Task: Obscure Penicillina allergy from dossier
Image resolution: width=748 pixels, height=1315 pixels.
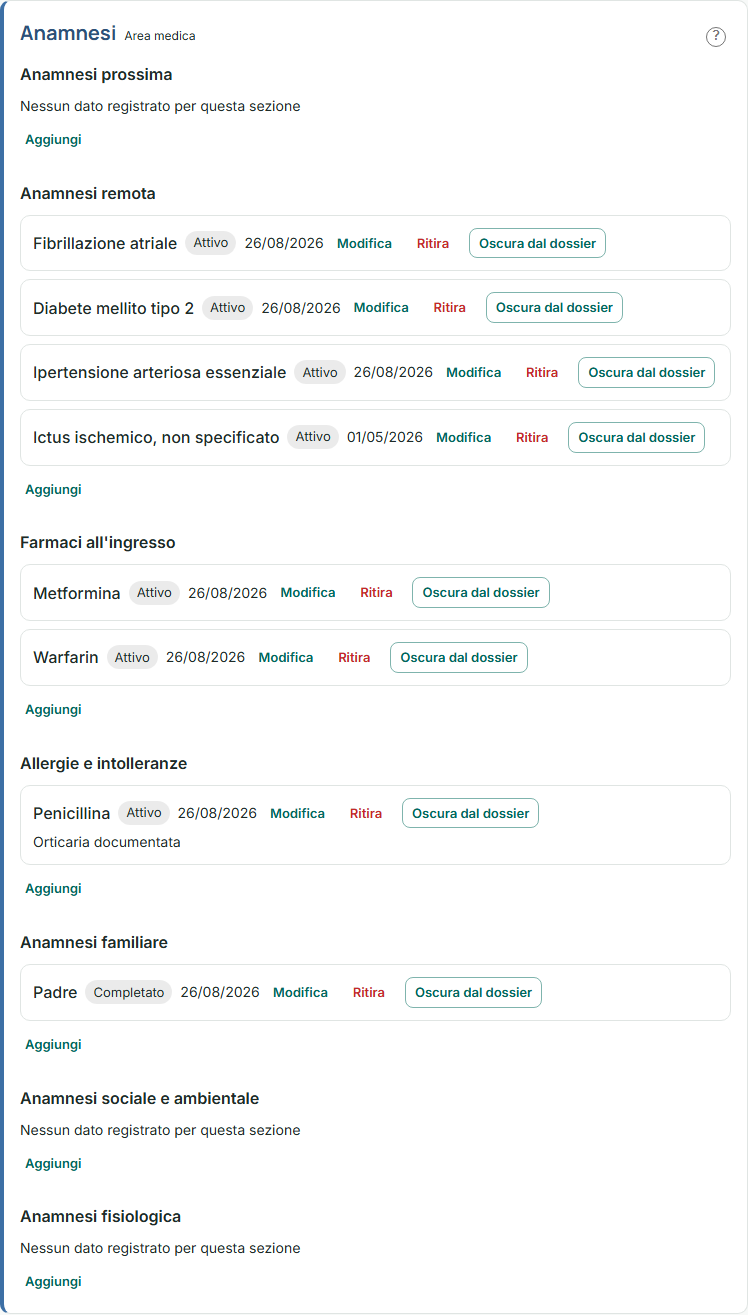Action: pos(470,814)
